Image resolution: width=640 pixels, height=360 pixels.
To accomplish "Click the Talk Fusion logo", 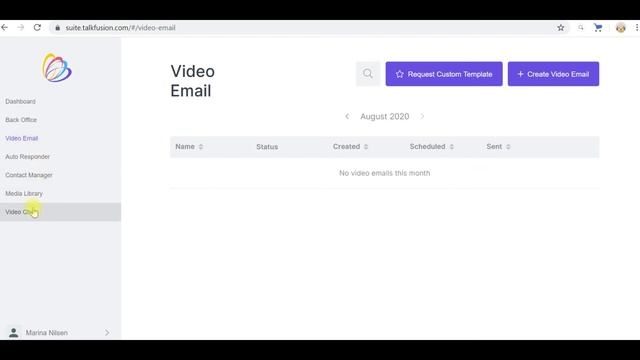I will pos(57,68).
